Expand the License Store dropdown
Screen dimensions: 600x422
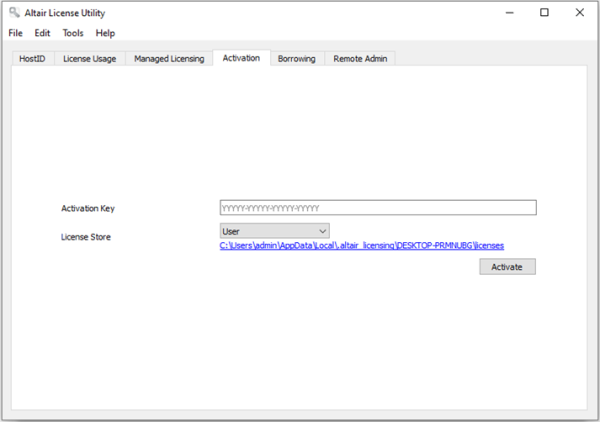[274, 231]
